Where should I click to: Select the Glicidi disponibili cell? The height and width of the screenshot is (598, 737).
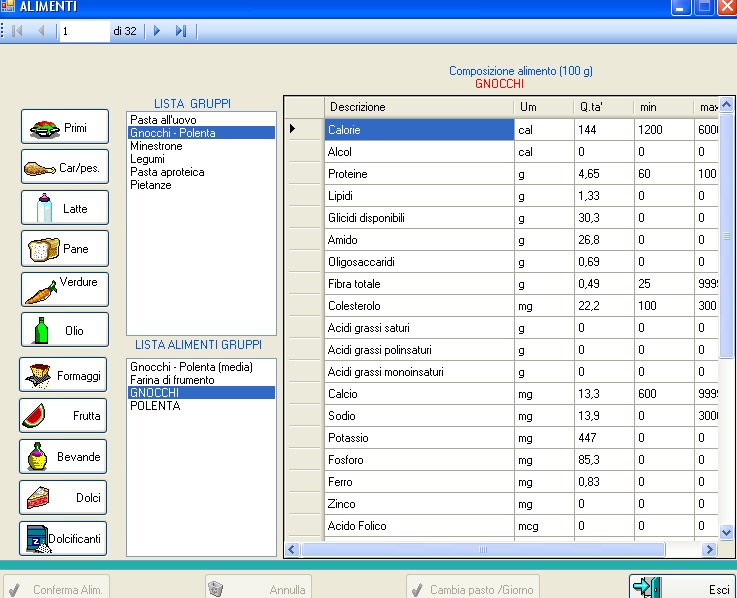tap(419, 218)
